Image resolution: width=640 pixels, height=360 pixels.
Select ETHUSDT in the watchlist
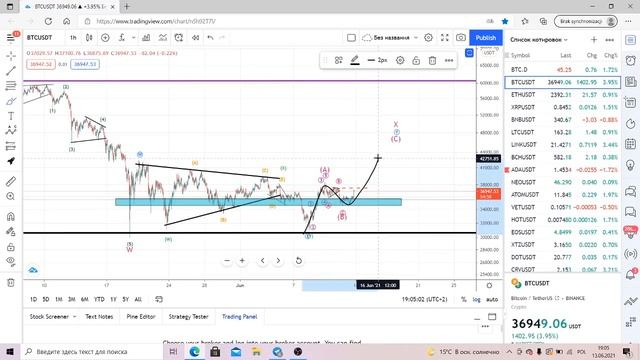[563, 95]
